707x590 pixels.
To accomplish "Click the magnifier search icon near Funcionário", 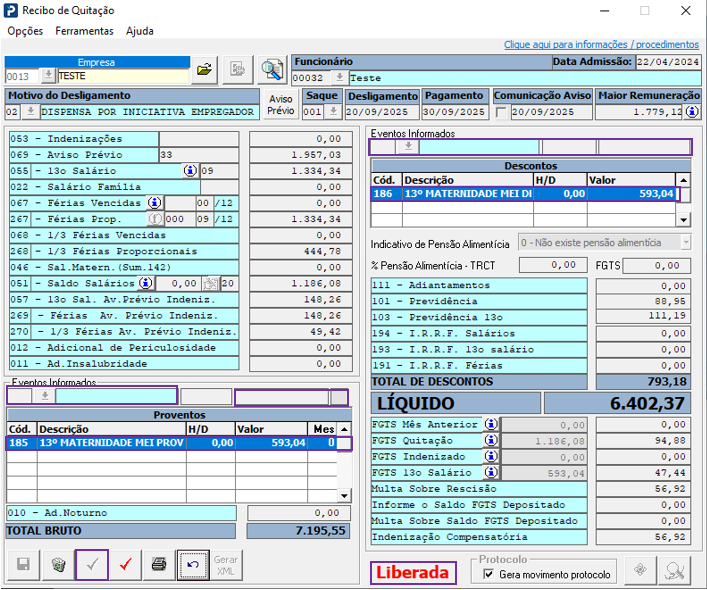I will [272, 70].
